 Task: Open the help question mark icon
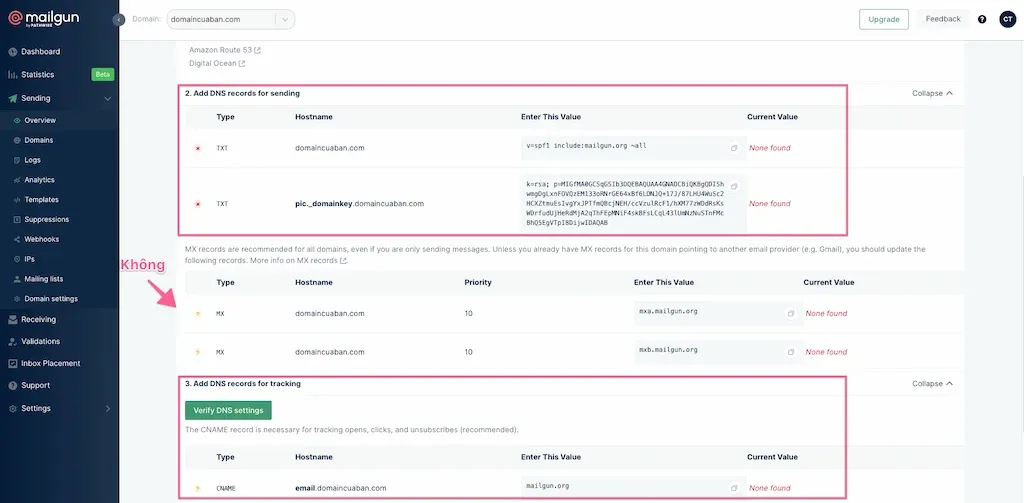coord(982,20)
